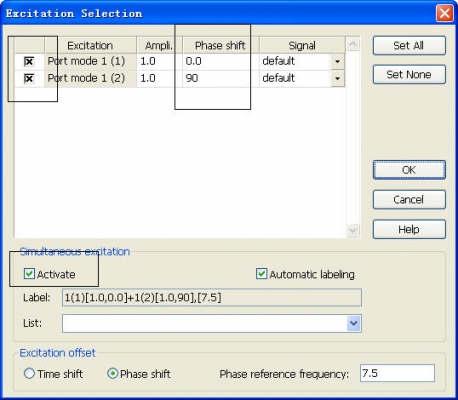The width and height of the screenshot is (458, 400).
Task: Toggle the Activate simultaneous excitation checkbox
Action: coord(29,274)
